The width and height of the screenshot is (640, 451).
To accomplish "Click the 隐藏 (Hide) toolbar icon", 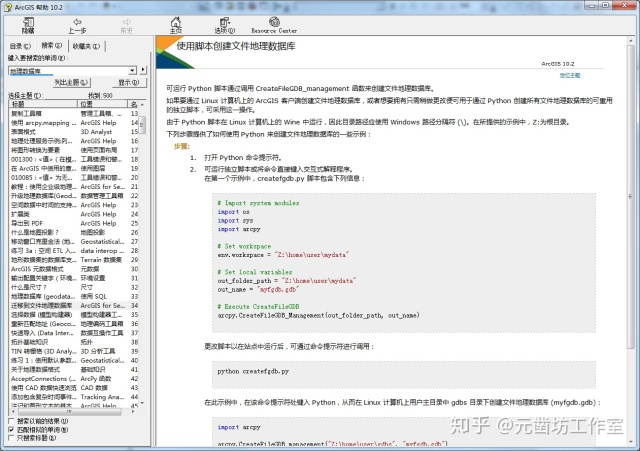I will [28, 26].
